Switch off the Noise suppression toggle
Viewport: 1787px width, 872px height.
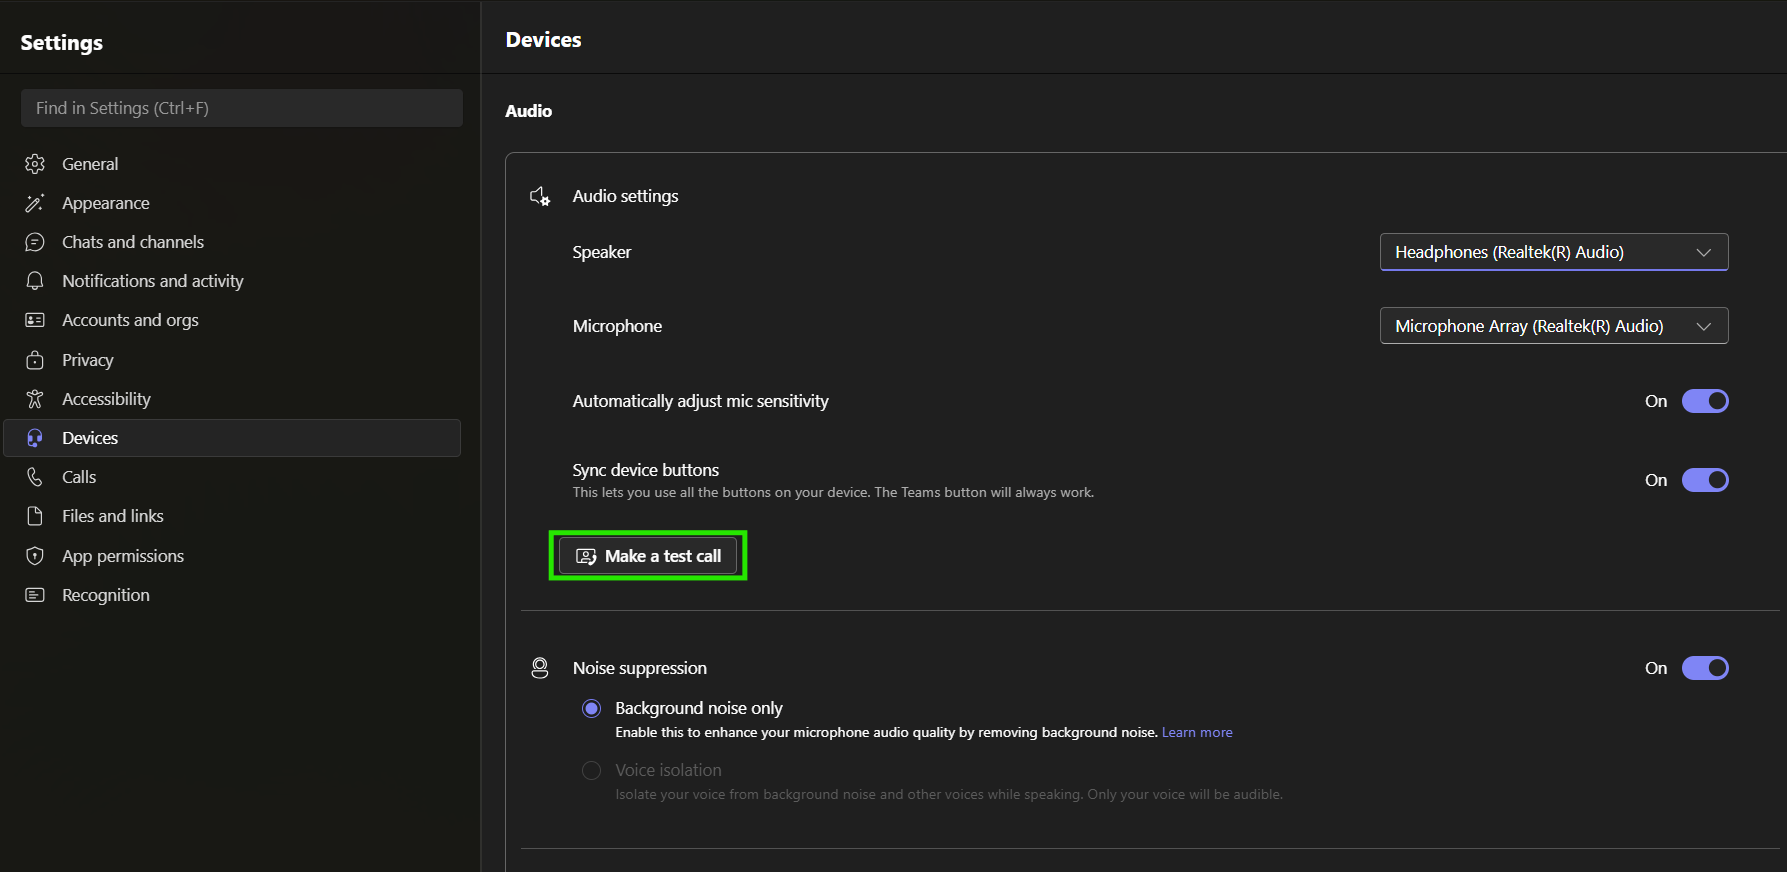click(1705, 668)
